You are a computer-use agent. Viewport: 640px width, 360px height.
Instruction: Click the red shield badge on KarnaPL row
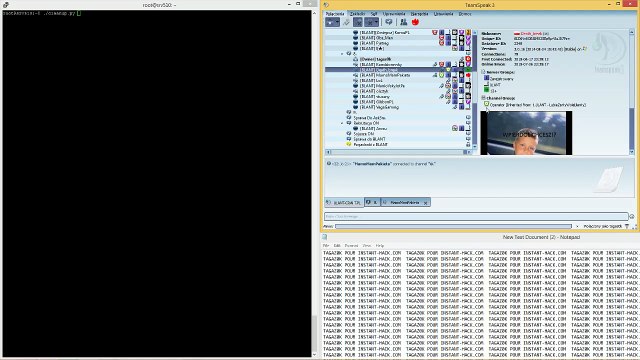pos(435,33)
